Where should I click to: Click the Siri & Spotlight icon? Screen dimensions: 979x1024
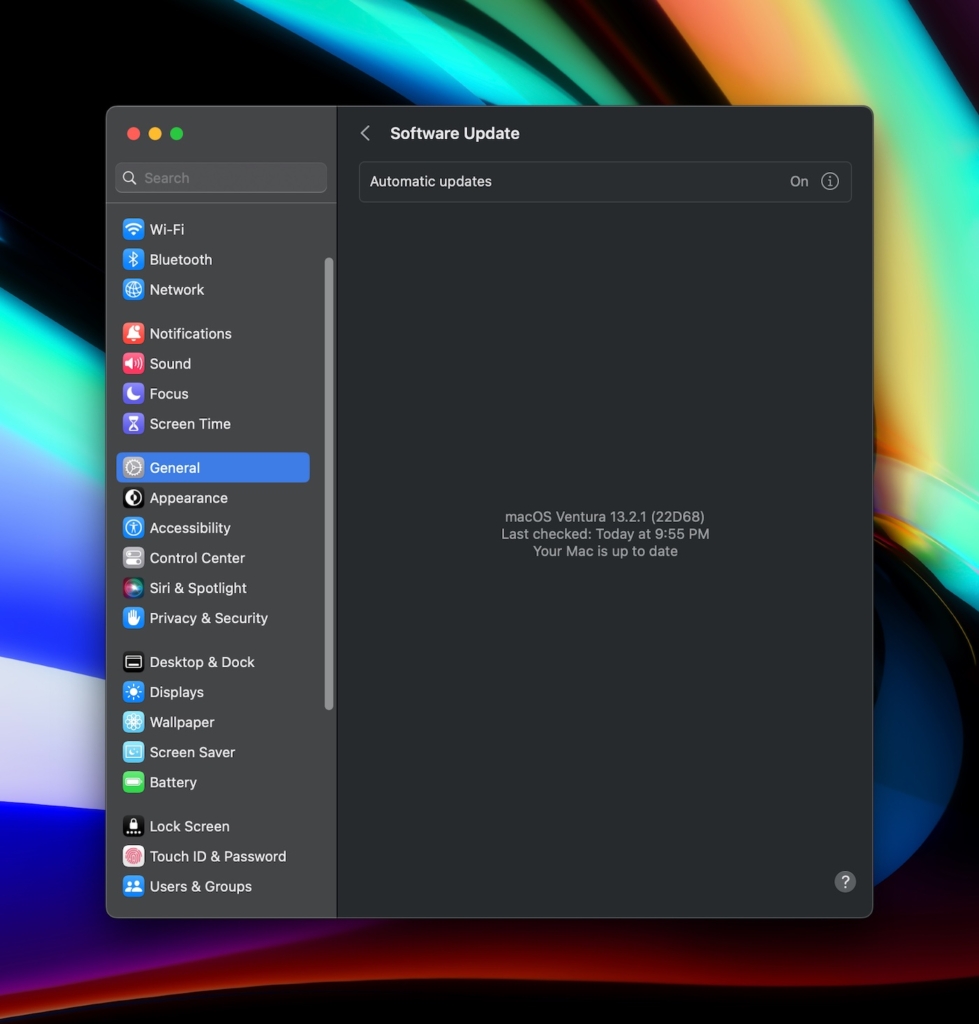pyautogui.click(x=133, y=588)
